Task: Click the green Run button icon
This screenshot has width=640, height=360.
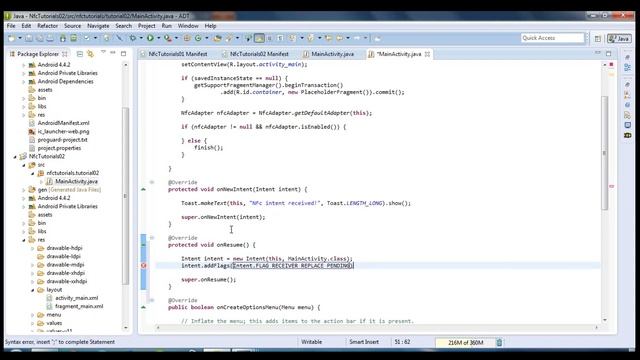Action: [150, 38]
